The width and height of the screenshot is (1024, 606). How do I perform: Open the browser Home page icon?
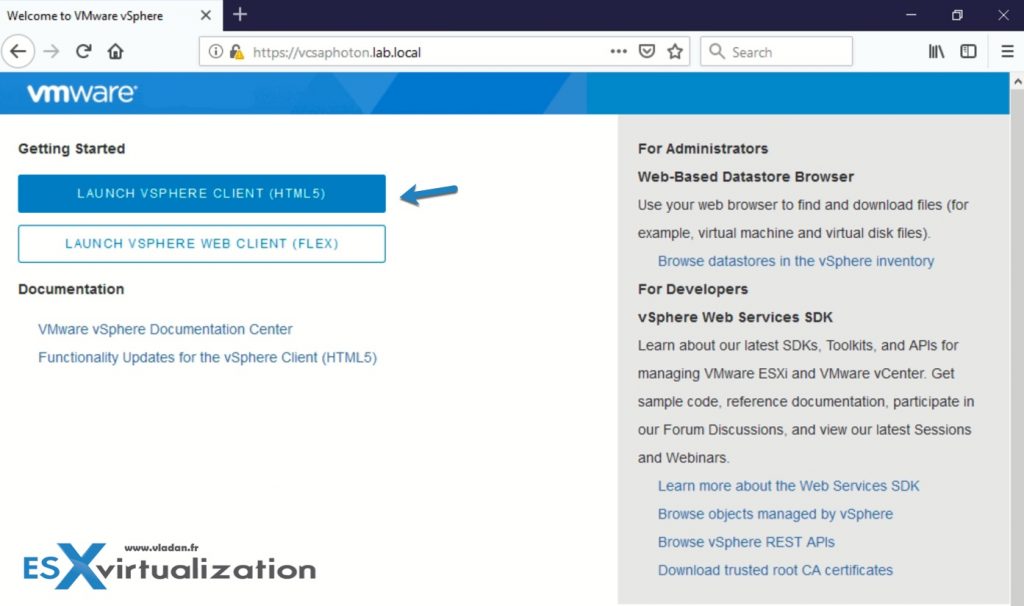point(115,51)
